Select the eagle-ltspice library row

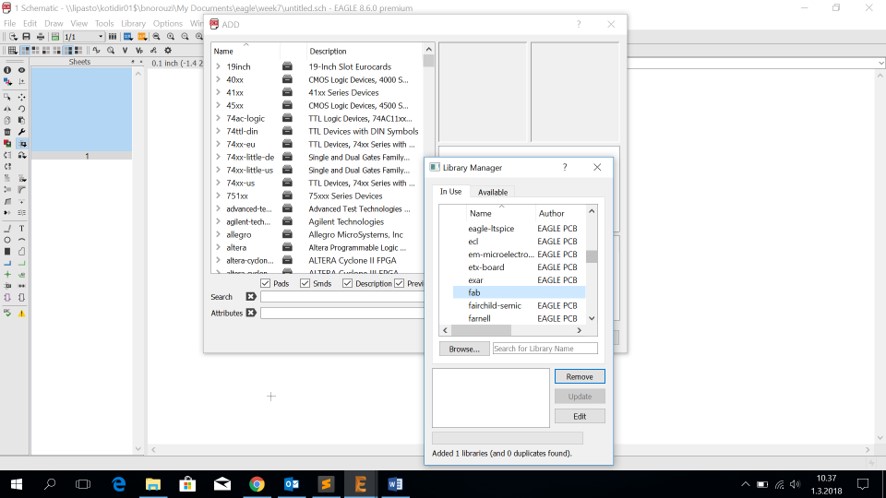[519, 228]
